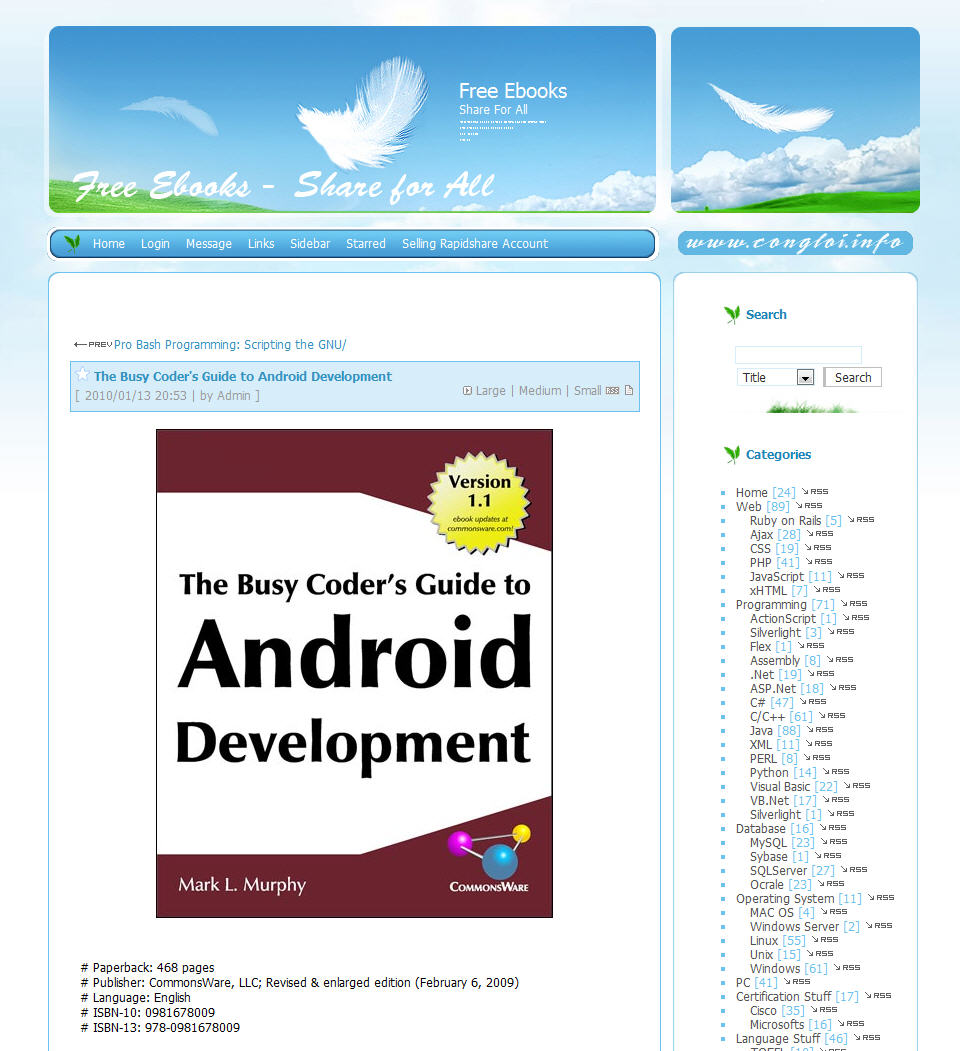The width and height of the screenshot is (962, 1051).
Task: Open Selling Rapidshare Account page
Action: click(x=475, y=244)
